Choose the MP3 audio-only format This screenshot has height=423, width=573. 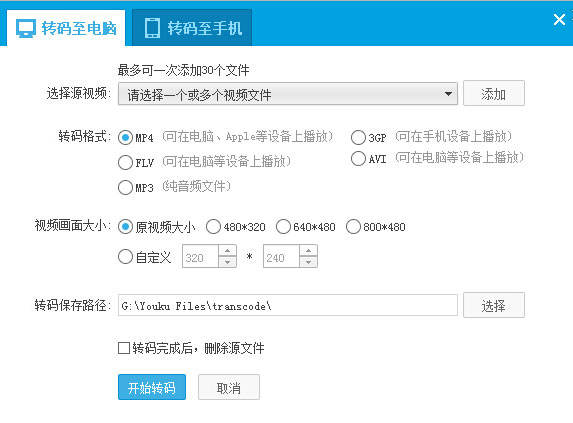[125, 187]
